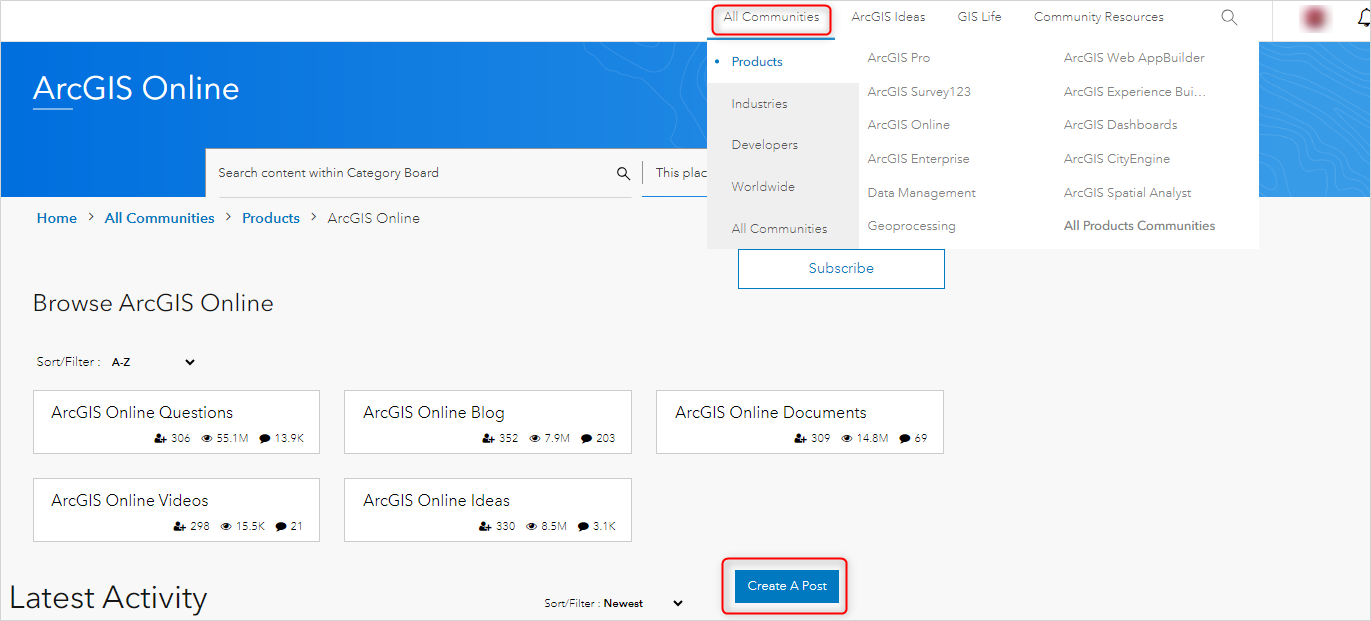Open the ArcGIS Pro community link

coord(898,58)
